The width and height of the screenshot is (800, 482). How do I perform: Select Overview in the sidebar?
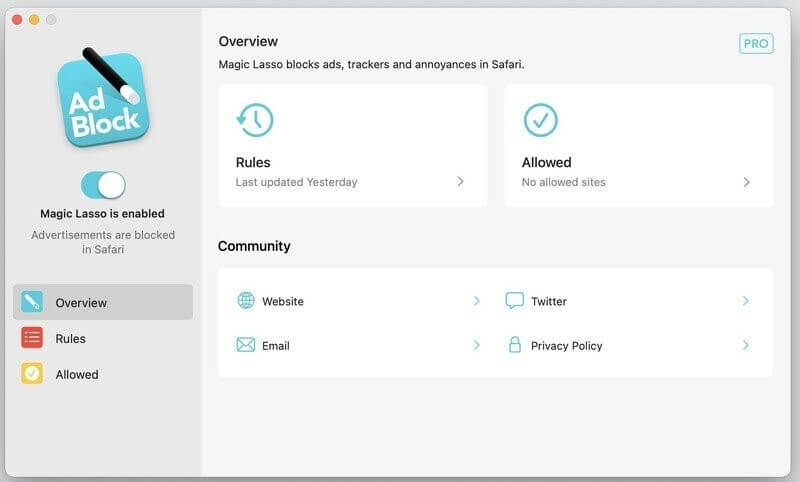tap(103, 302)
